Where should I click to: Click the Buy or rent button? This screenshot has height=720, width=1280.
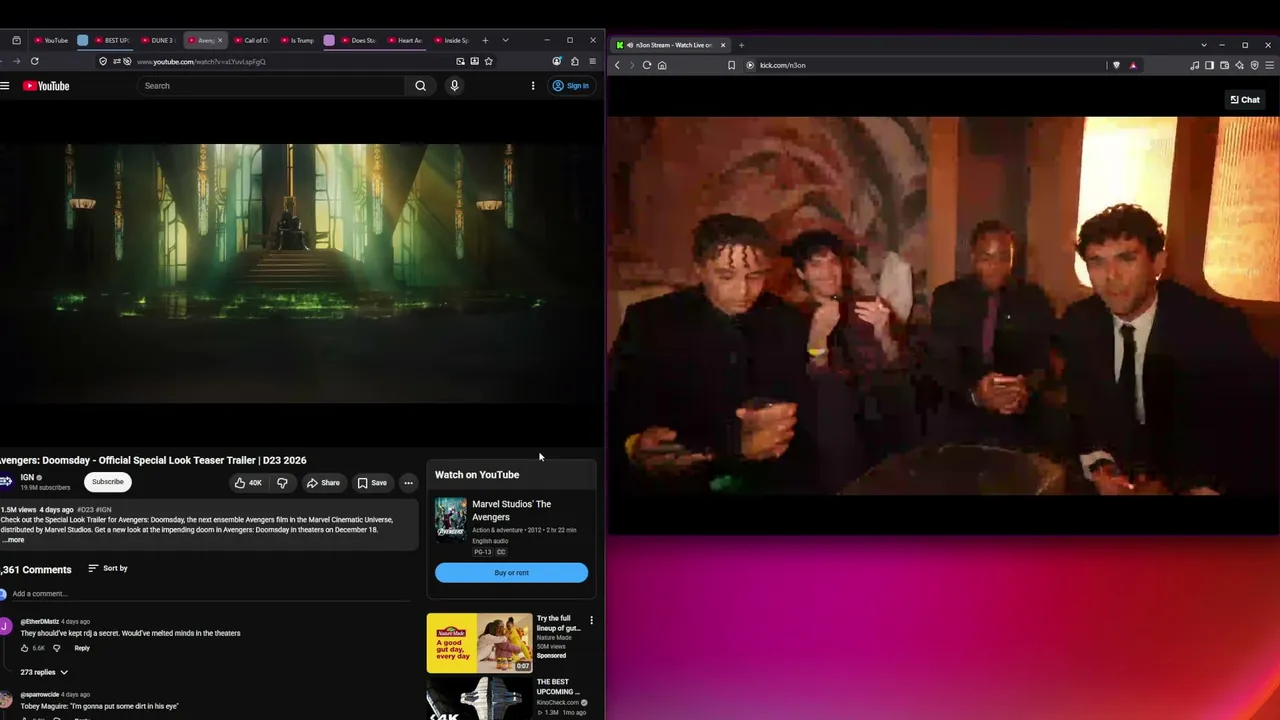pyautogui.click(x=511, y=573)
